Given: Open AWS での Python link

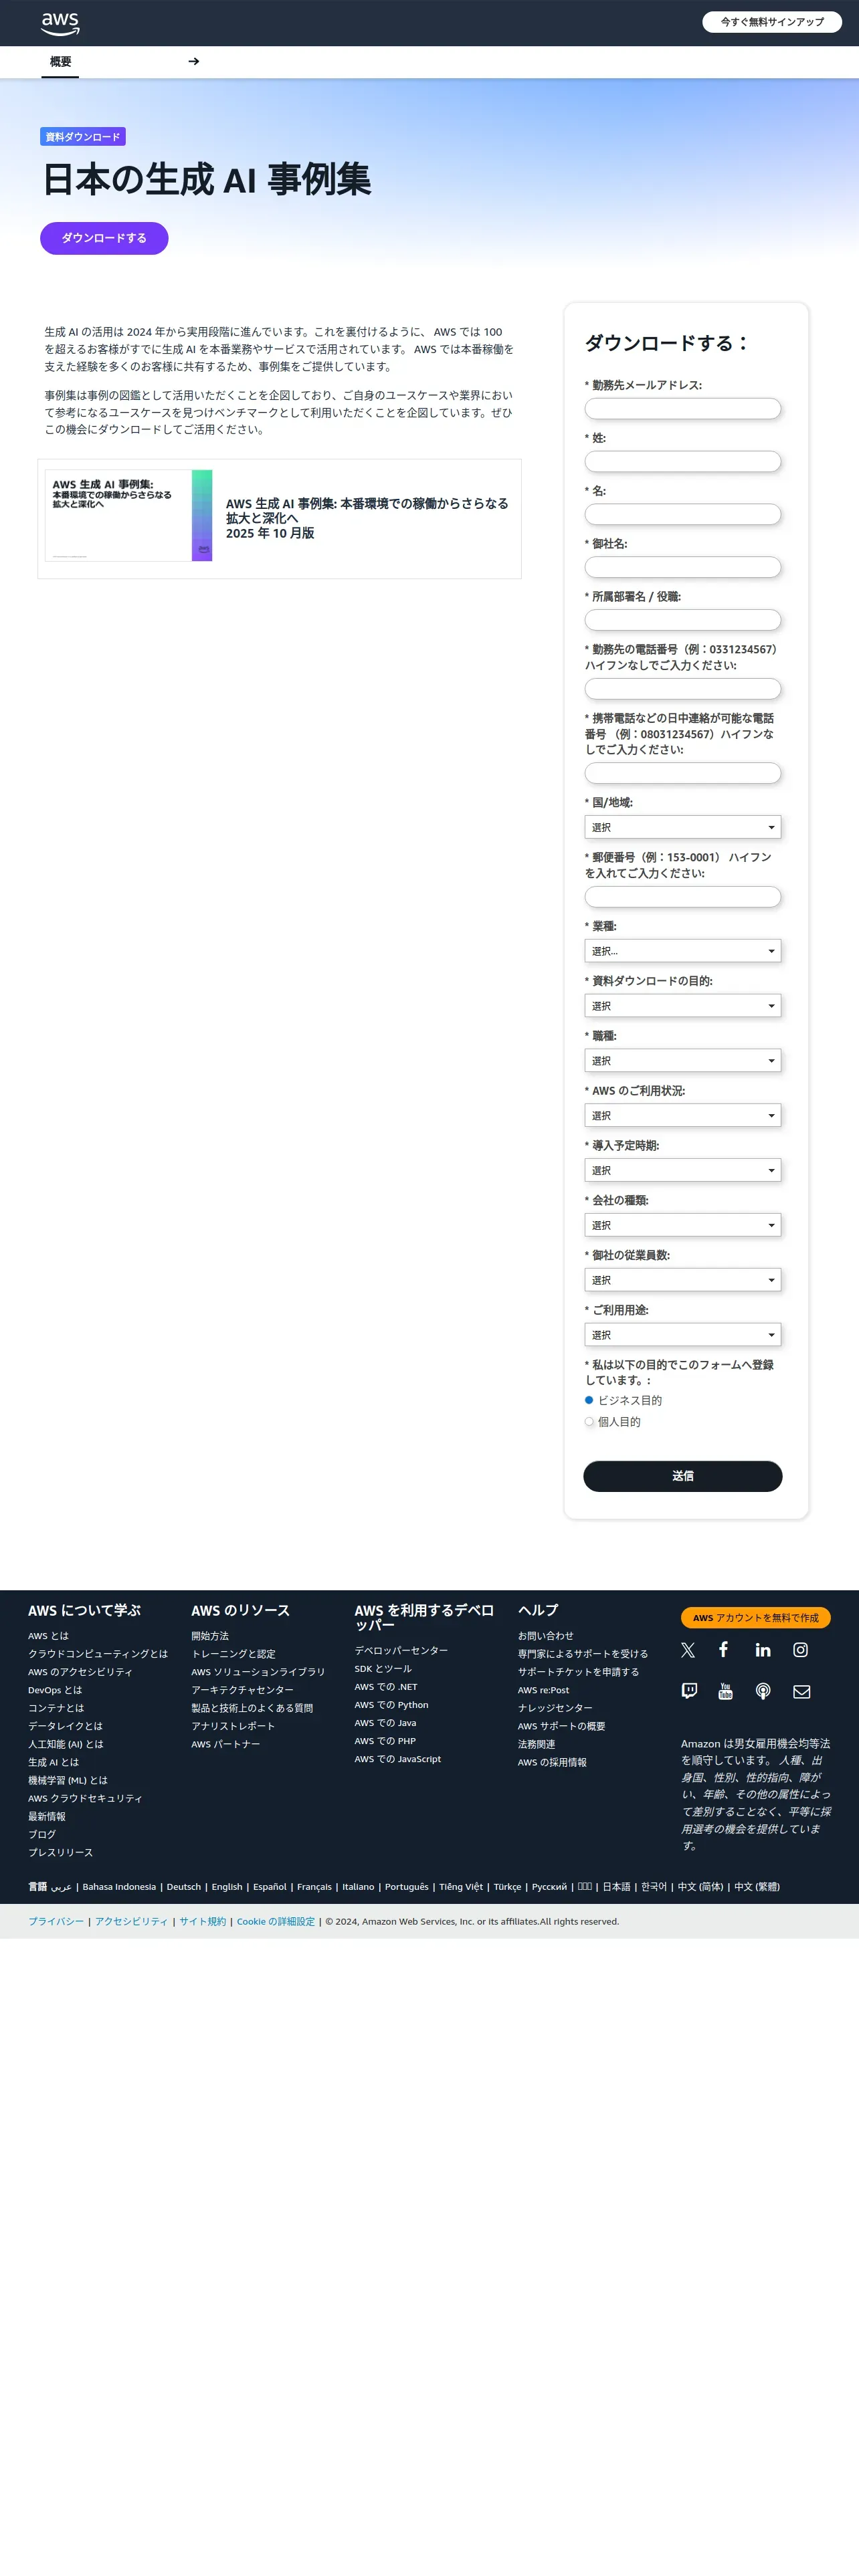Looking at the screenshot, I should [391, 1705].
